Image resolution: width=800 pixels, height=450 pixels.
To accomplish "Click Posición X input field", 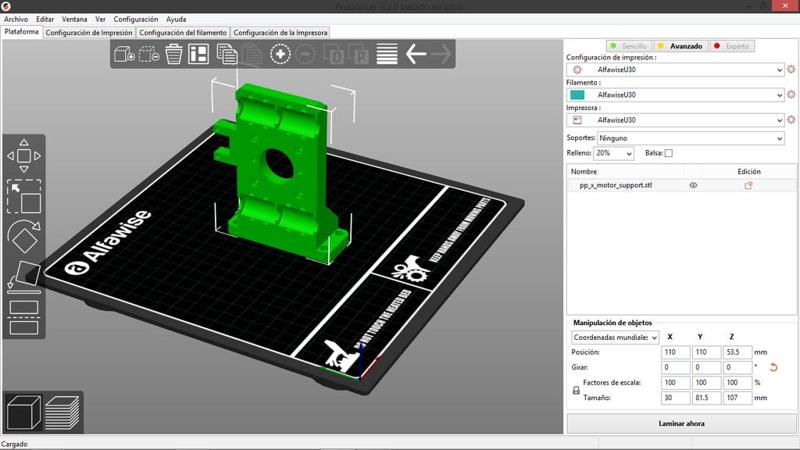I will 675,352.
